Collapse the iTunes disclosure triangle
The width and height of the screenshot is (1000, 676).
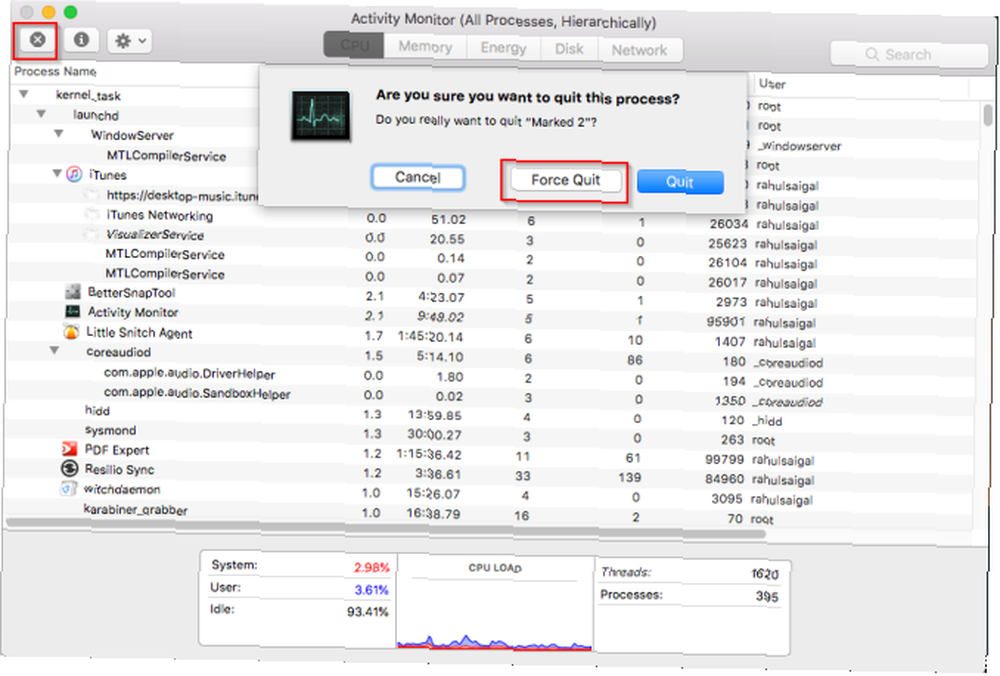click(57, 173)
